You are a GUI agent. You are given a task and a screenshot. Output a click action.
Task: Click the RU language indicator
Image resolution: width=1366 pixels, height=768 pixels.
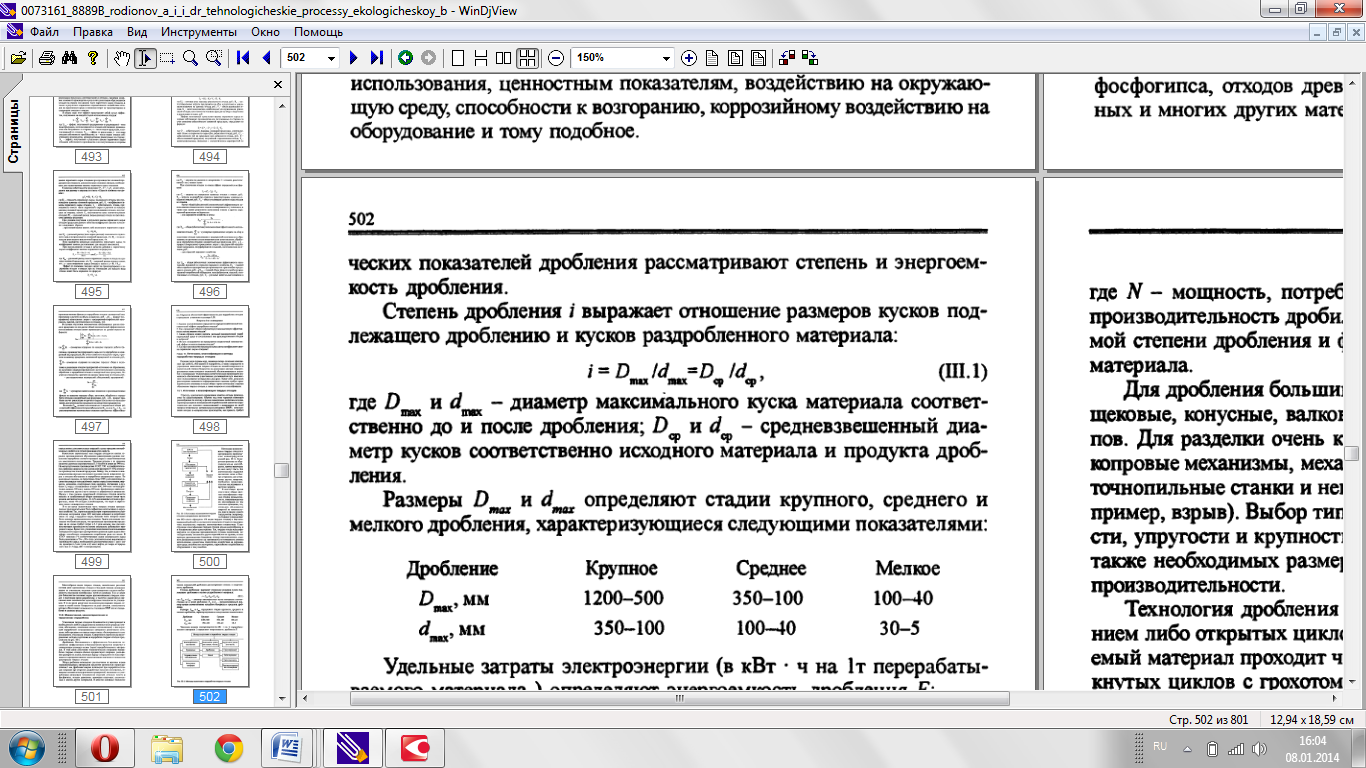coord(1160,747)
